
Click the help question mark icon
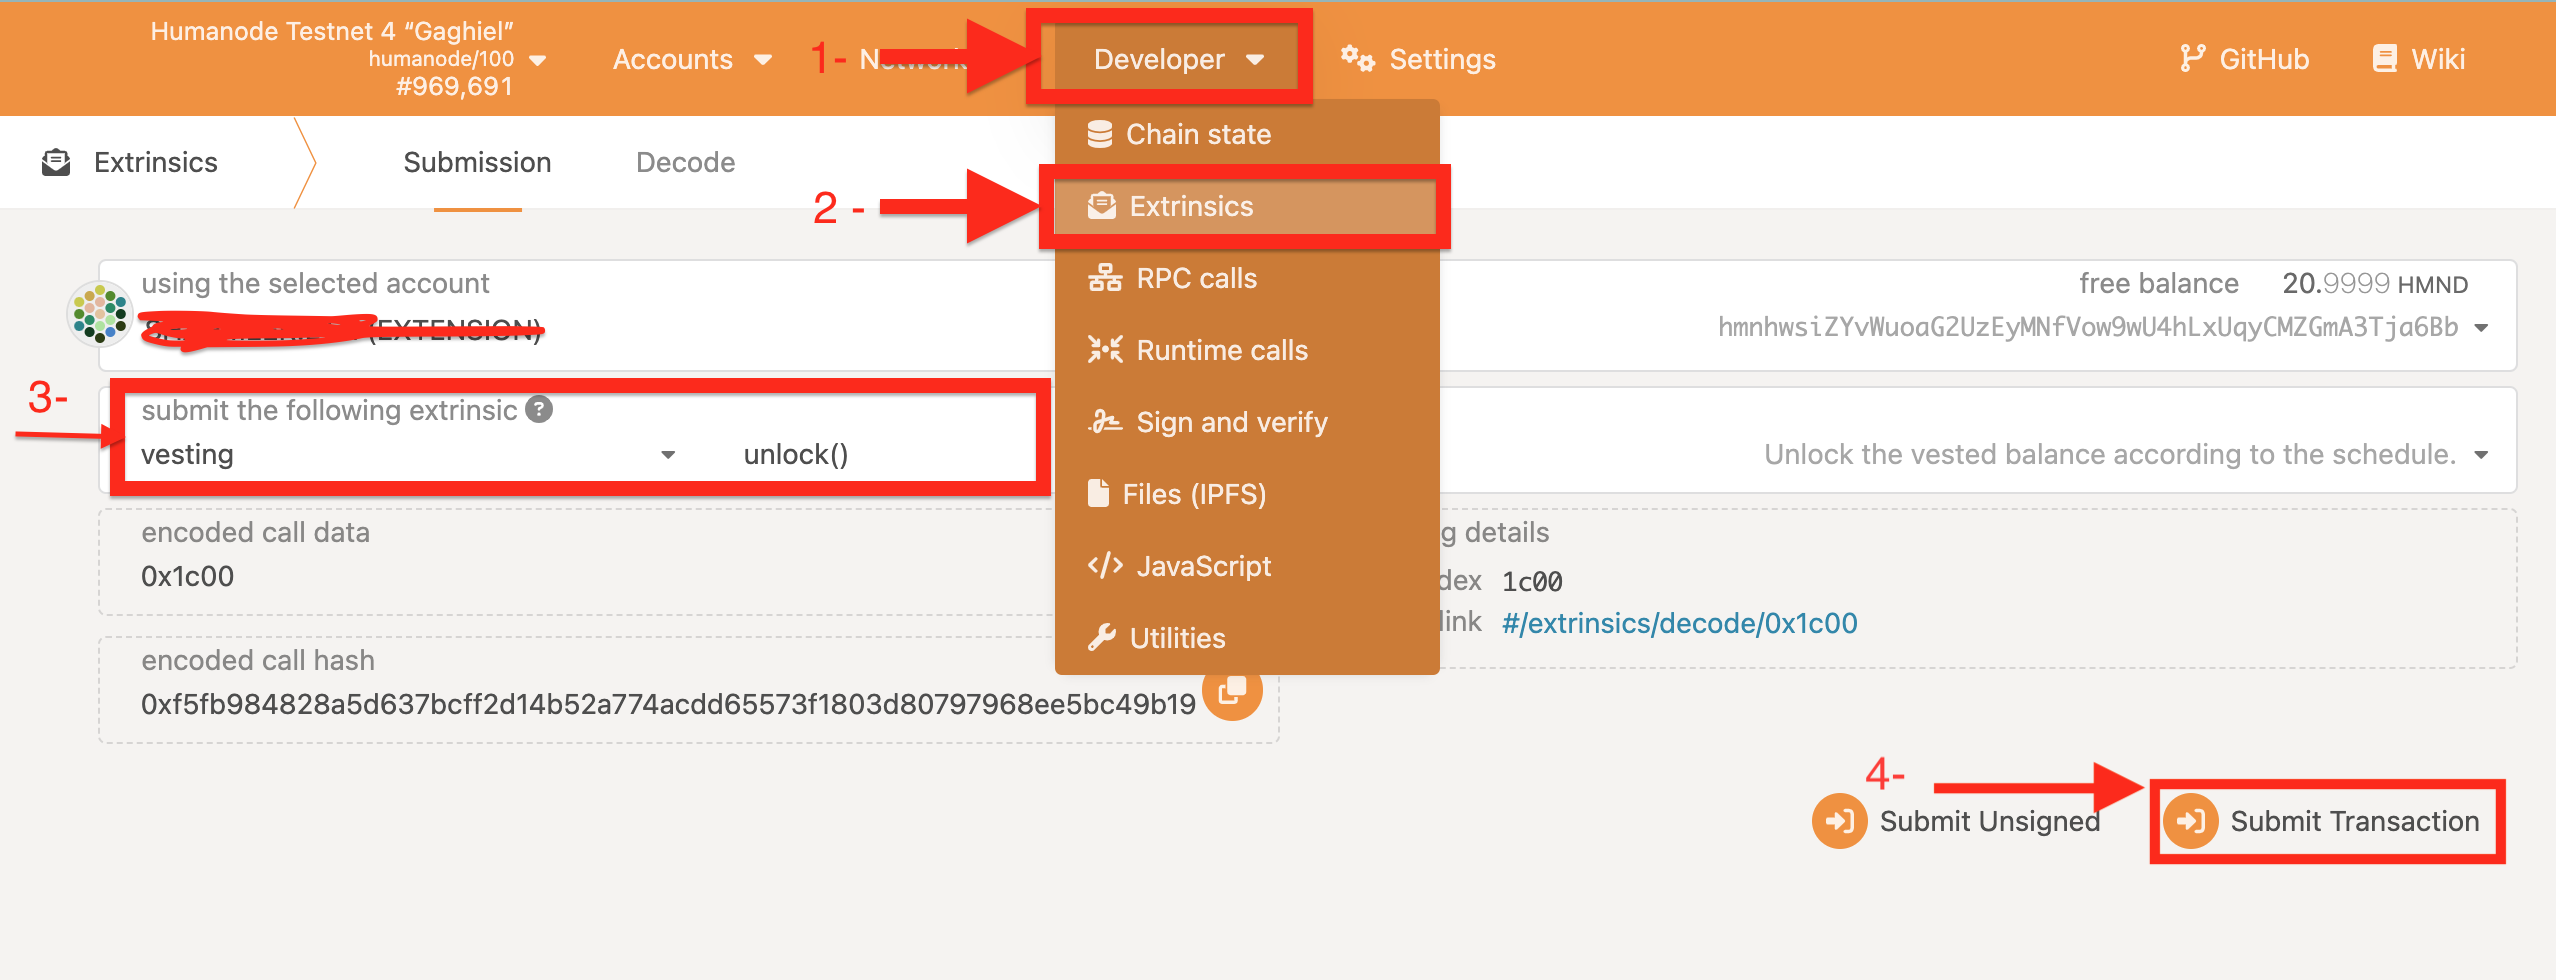539,409
